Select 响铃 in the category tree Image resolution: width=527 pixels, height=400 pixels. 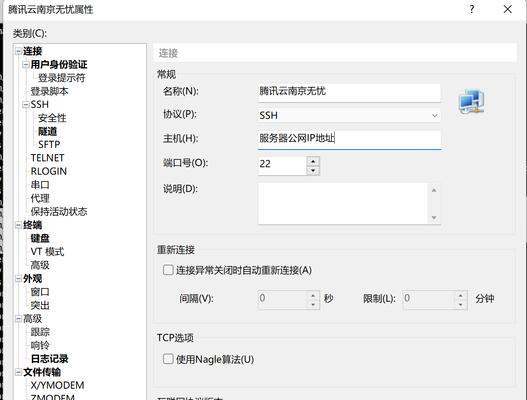(40, 345)
